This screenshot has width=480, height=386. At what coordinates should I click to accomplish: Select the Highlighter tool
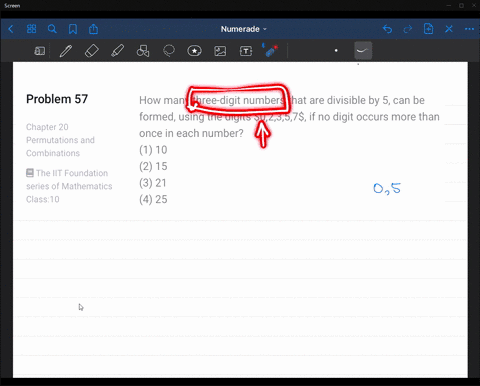[117, 51]
